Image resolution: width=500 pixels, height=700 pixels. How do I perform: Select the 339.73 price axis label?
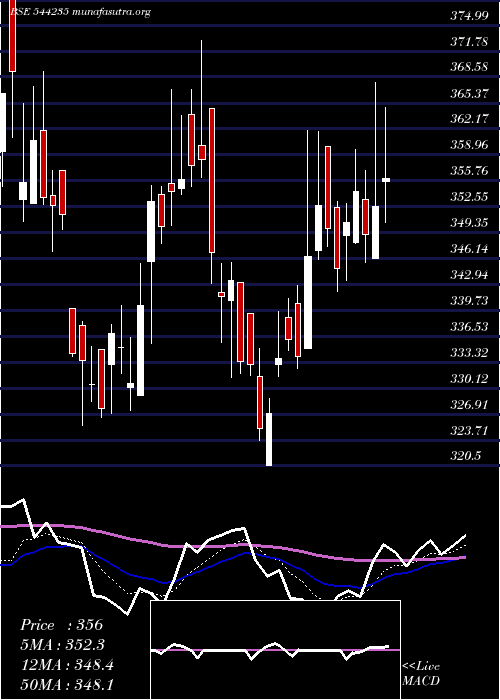click(469, 300)
